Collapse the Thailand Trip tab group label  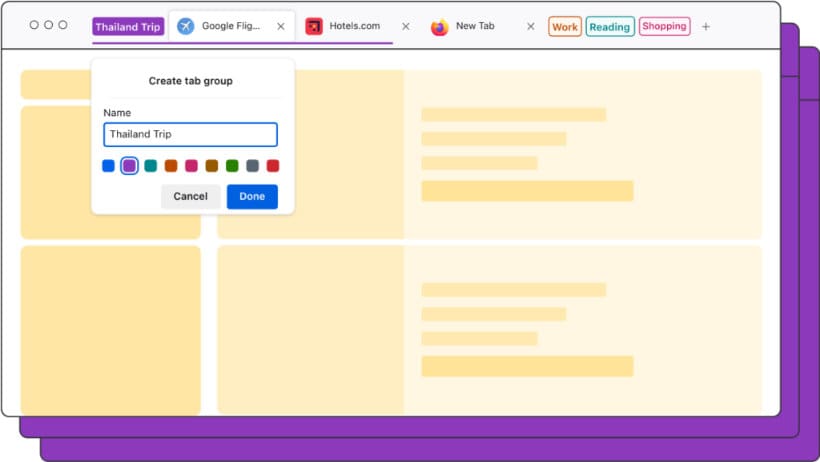pos(128,27)
